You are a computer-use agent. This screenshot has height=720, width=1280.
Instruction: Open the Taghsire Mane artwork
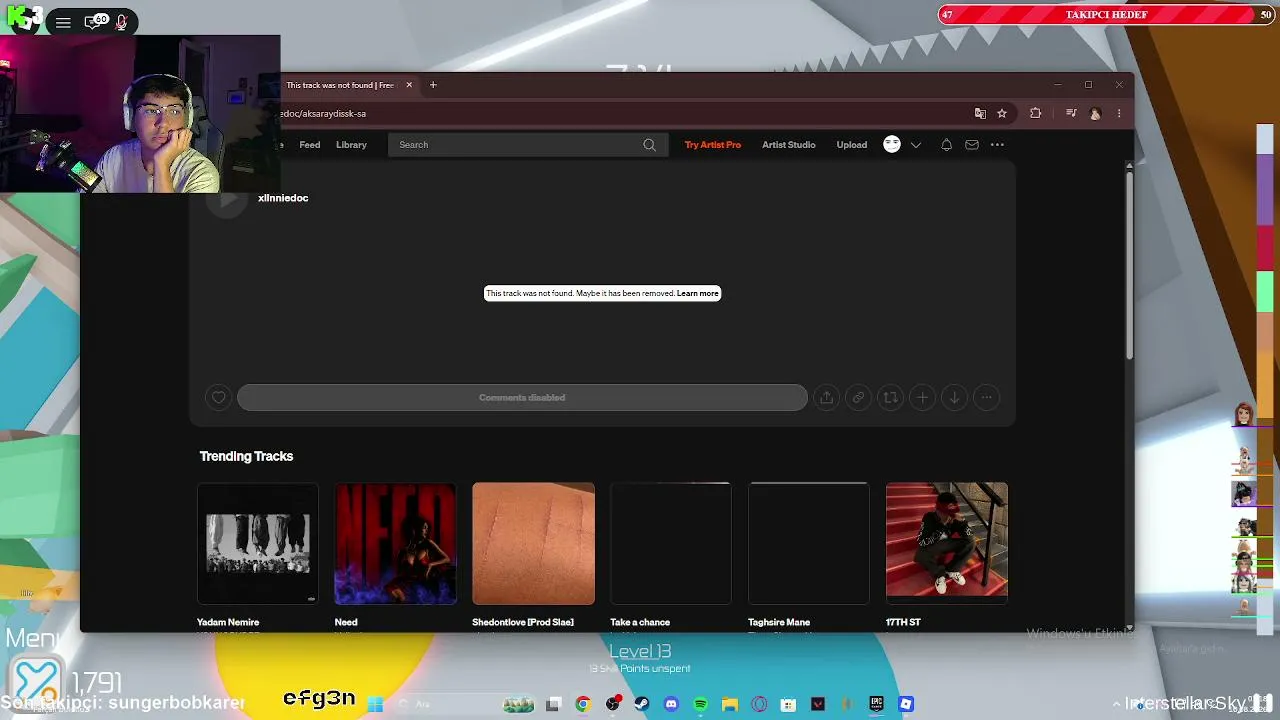pyautogui.click(x=809, y=544)
